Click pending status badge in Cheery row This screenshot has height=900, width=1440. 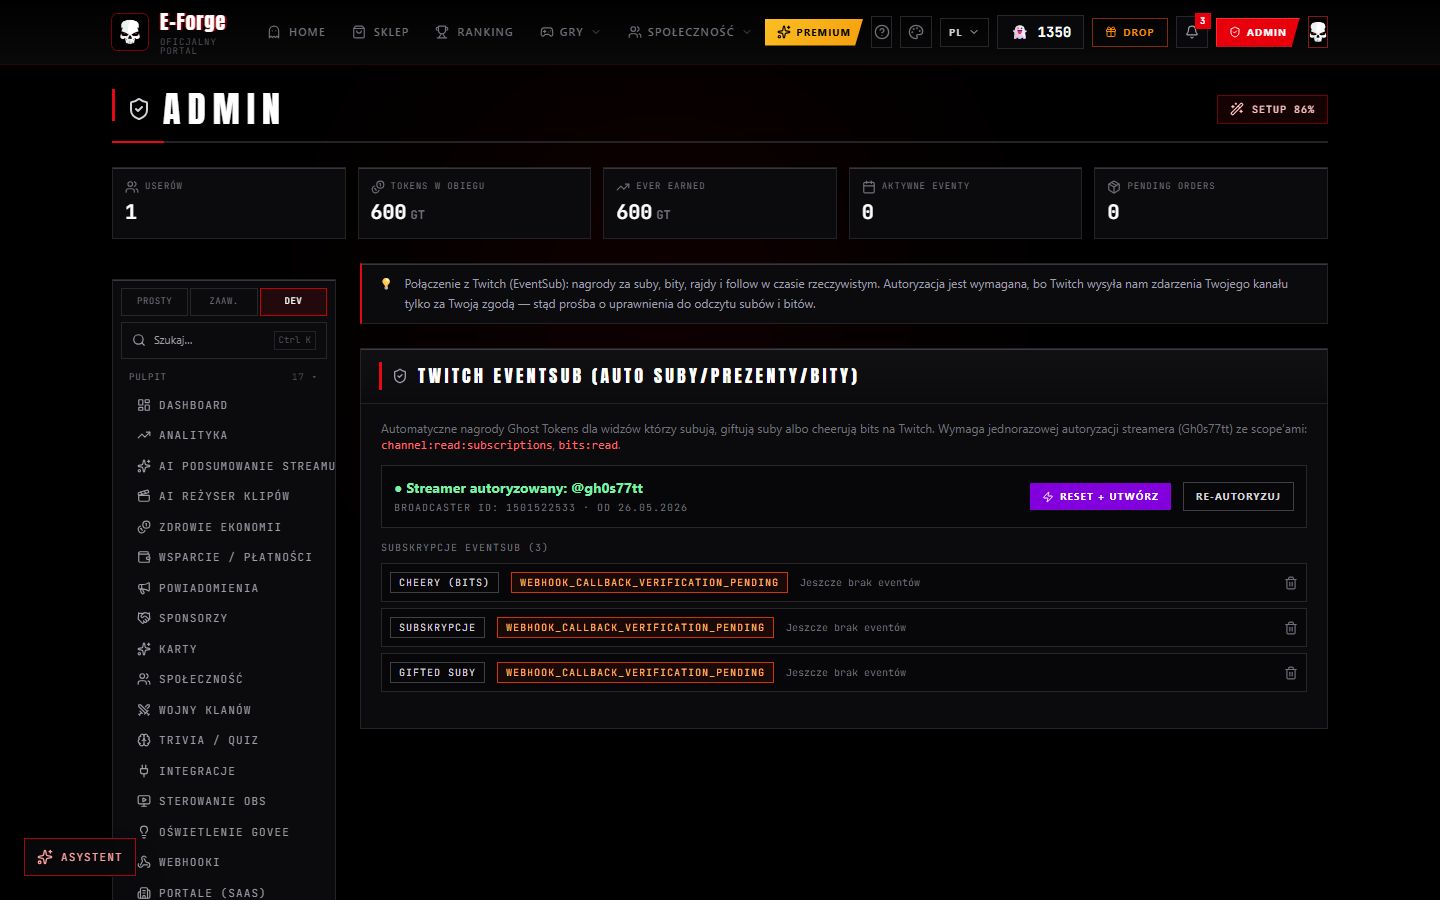(649, 583)
